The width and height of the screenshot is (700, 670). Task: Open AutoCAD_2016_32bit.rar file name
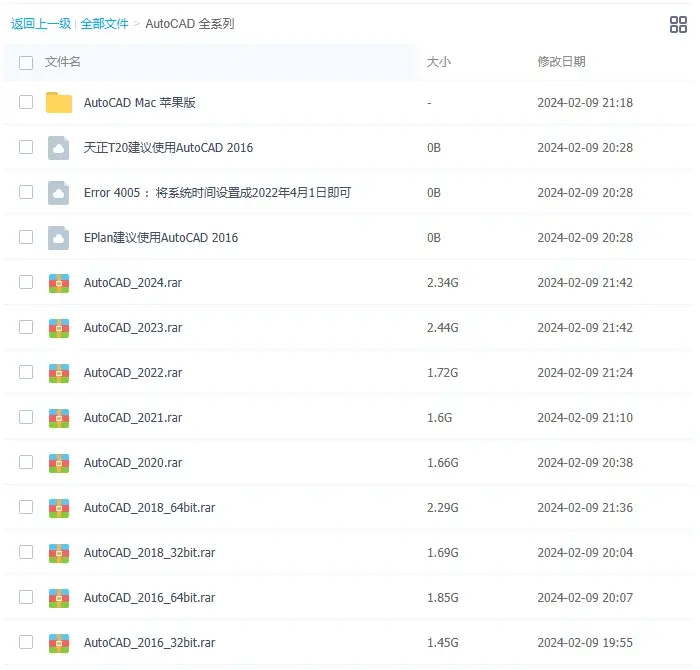150,643
